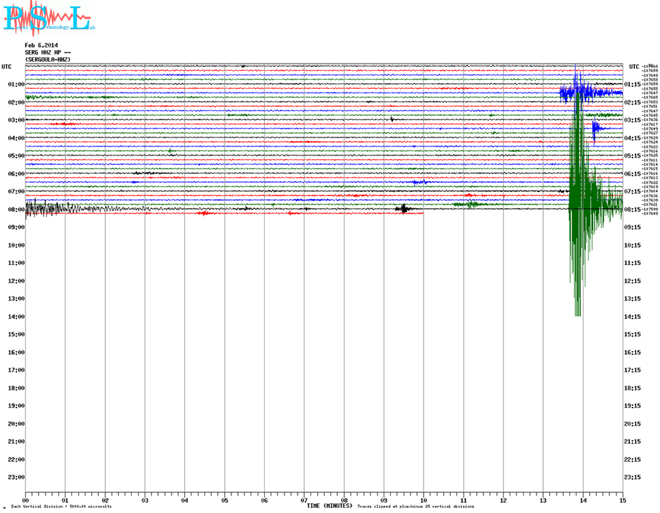Select the 14:00 hour marker on left axis
The image size is (660, 513).
coord(16,316)
